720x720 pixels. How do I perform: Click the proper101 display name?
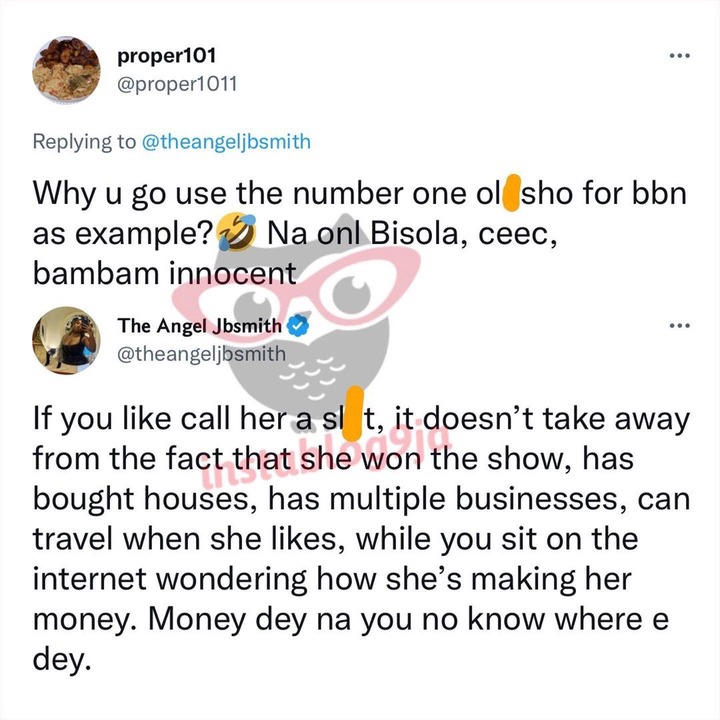click(x=166, y=56)
